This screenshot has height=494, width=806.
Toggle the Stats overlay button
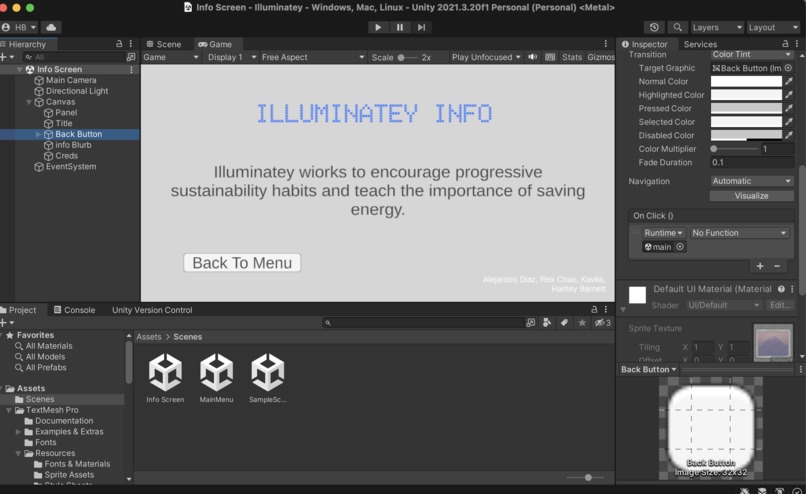click(572, 57)
